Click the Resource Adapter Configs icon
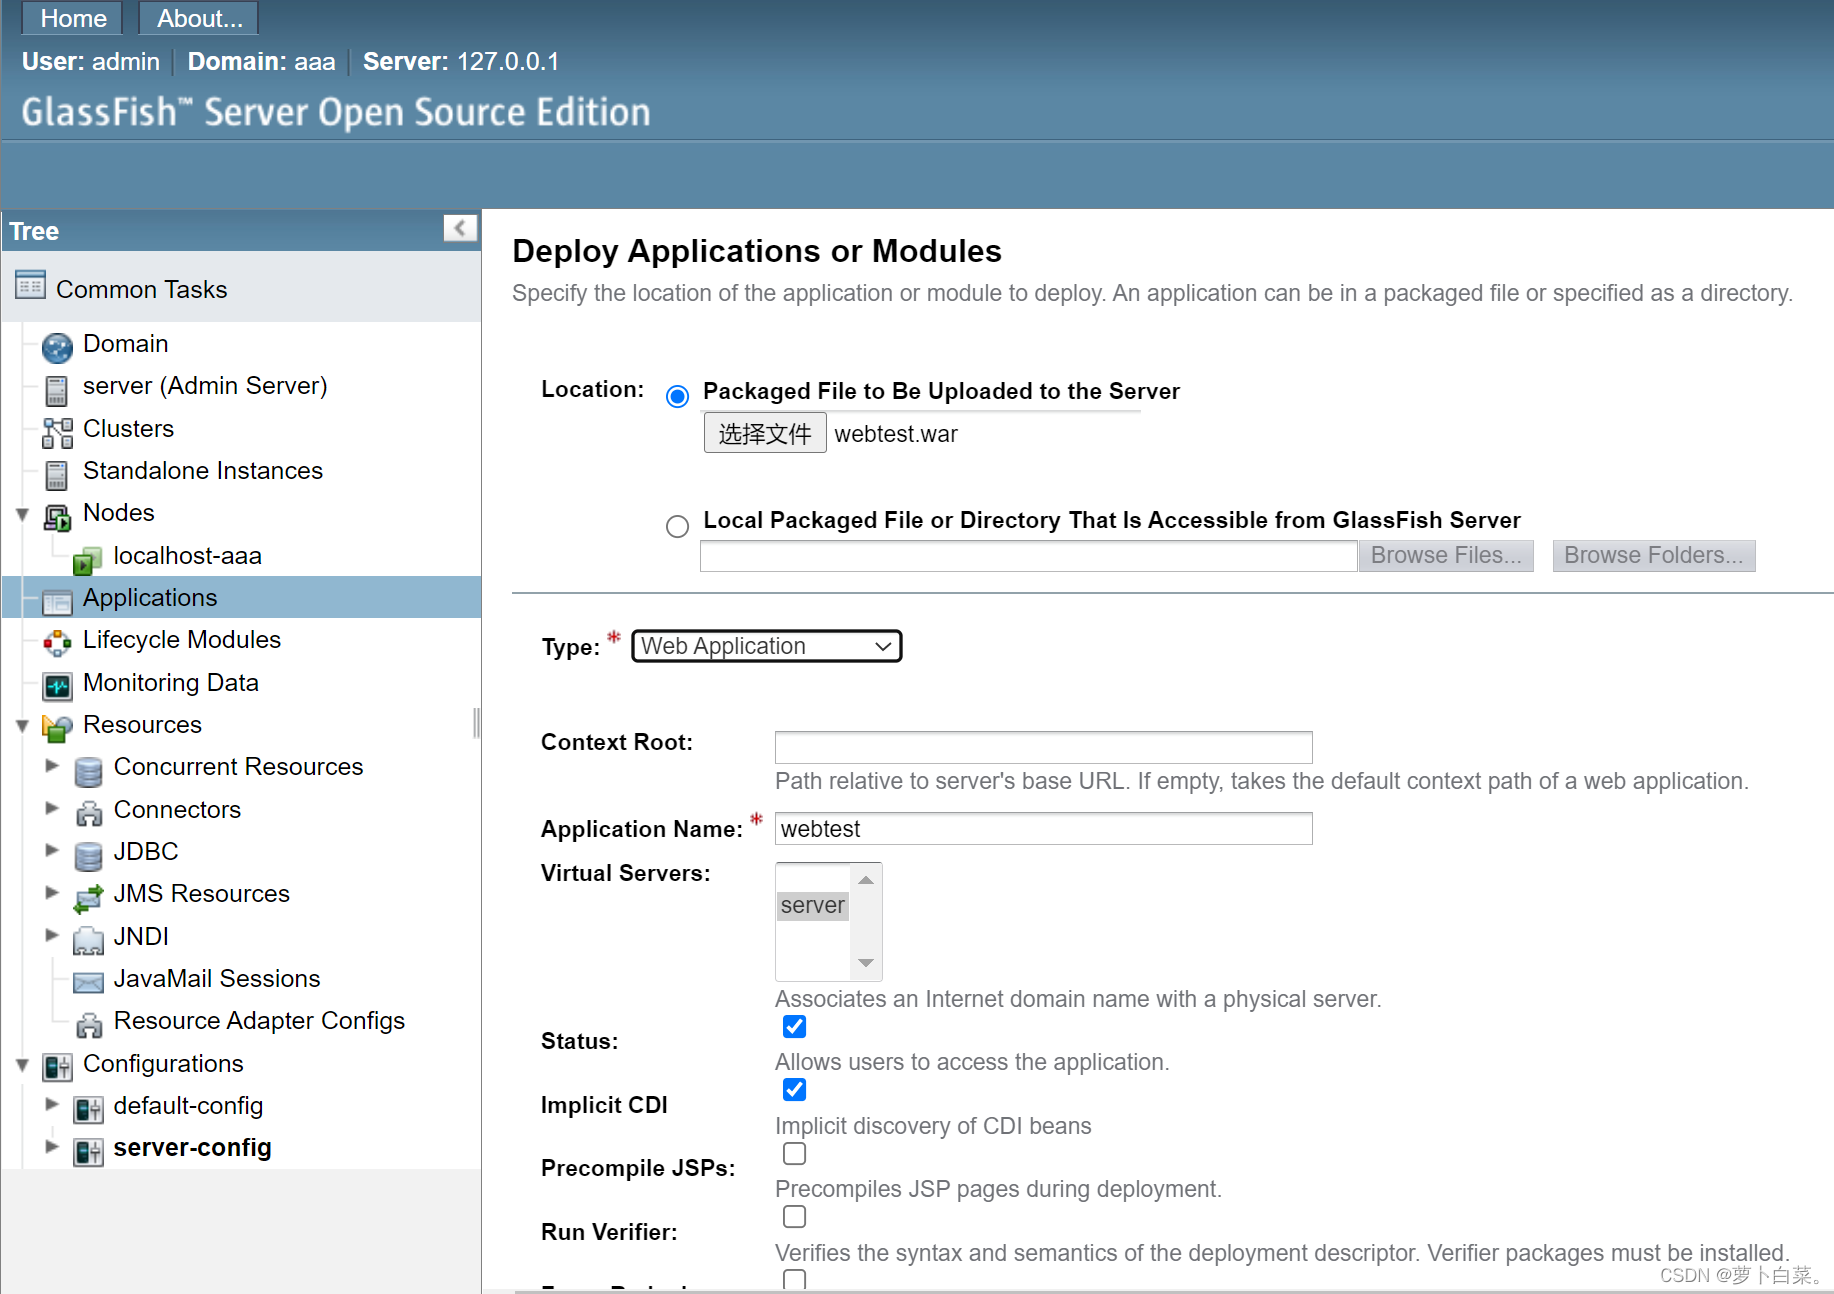The height and width of the screenshot is (1294, 1834). coord(88,1024)
